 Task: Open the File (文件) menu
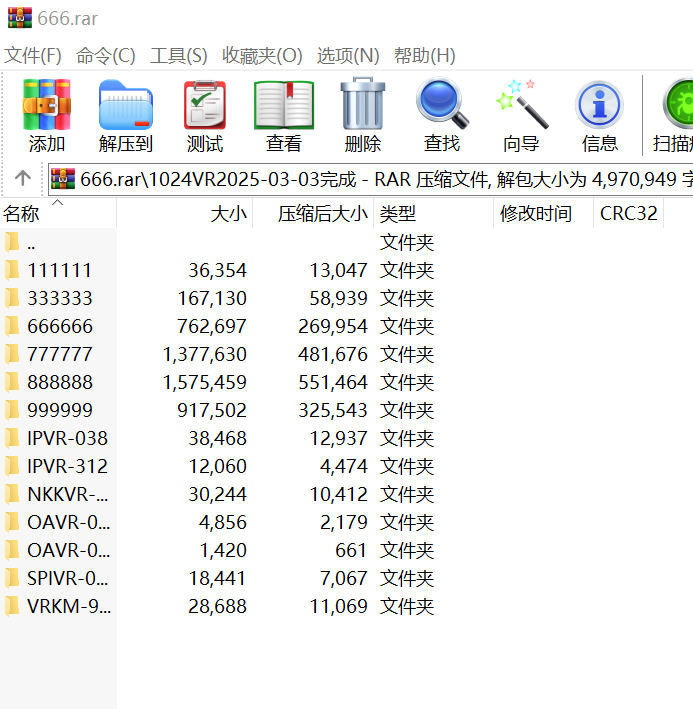click(33, 55)
